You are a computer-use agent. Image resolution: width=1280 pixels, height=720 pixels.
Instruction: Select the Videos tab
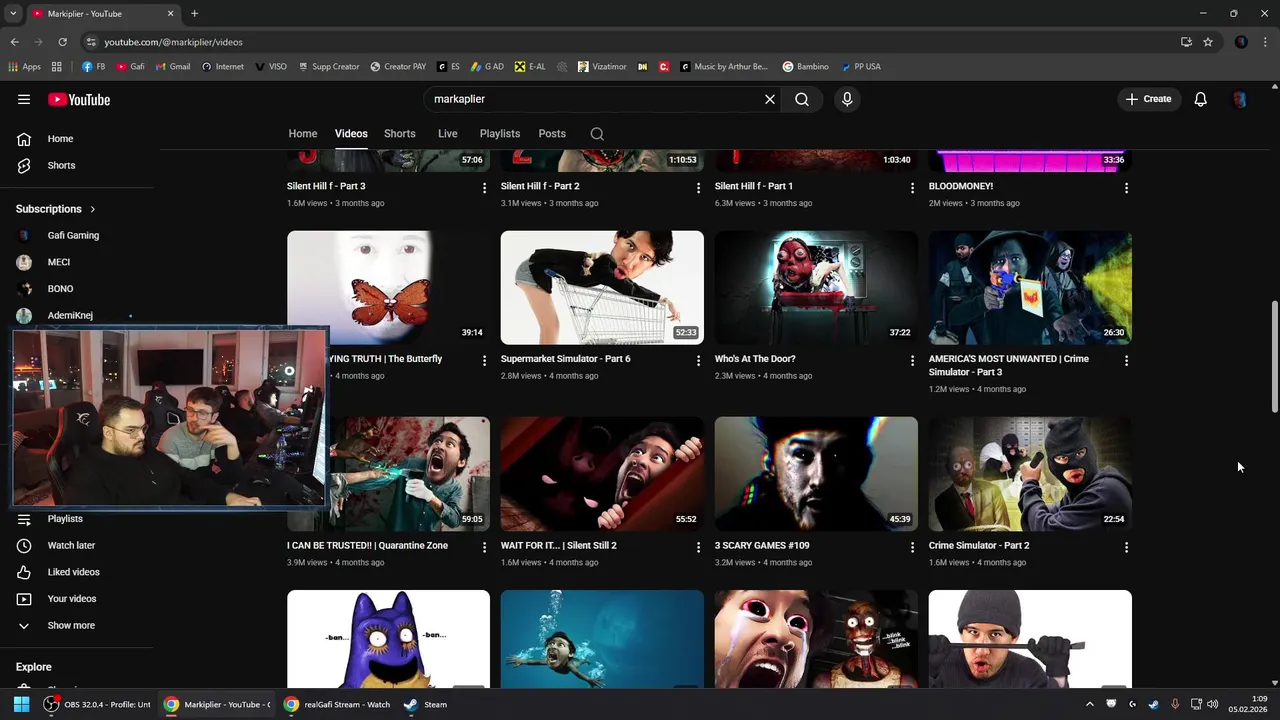pyautogui.click(x=351, y=134)
